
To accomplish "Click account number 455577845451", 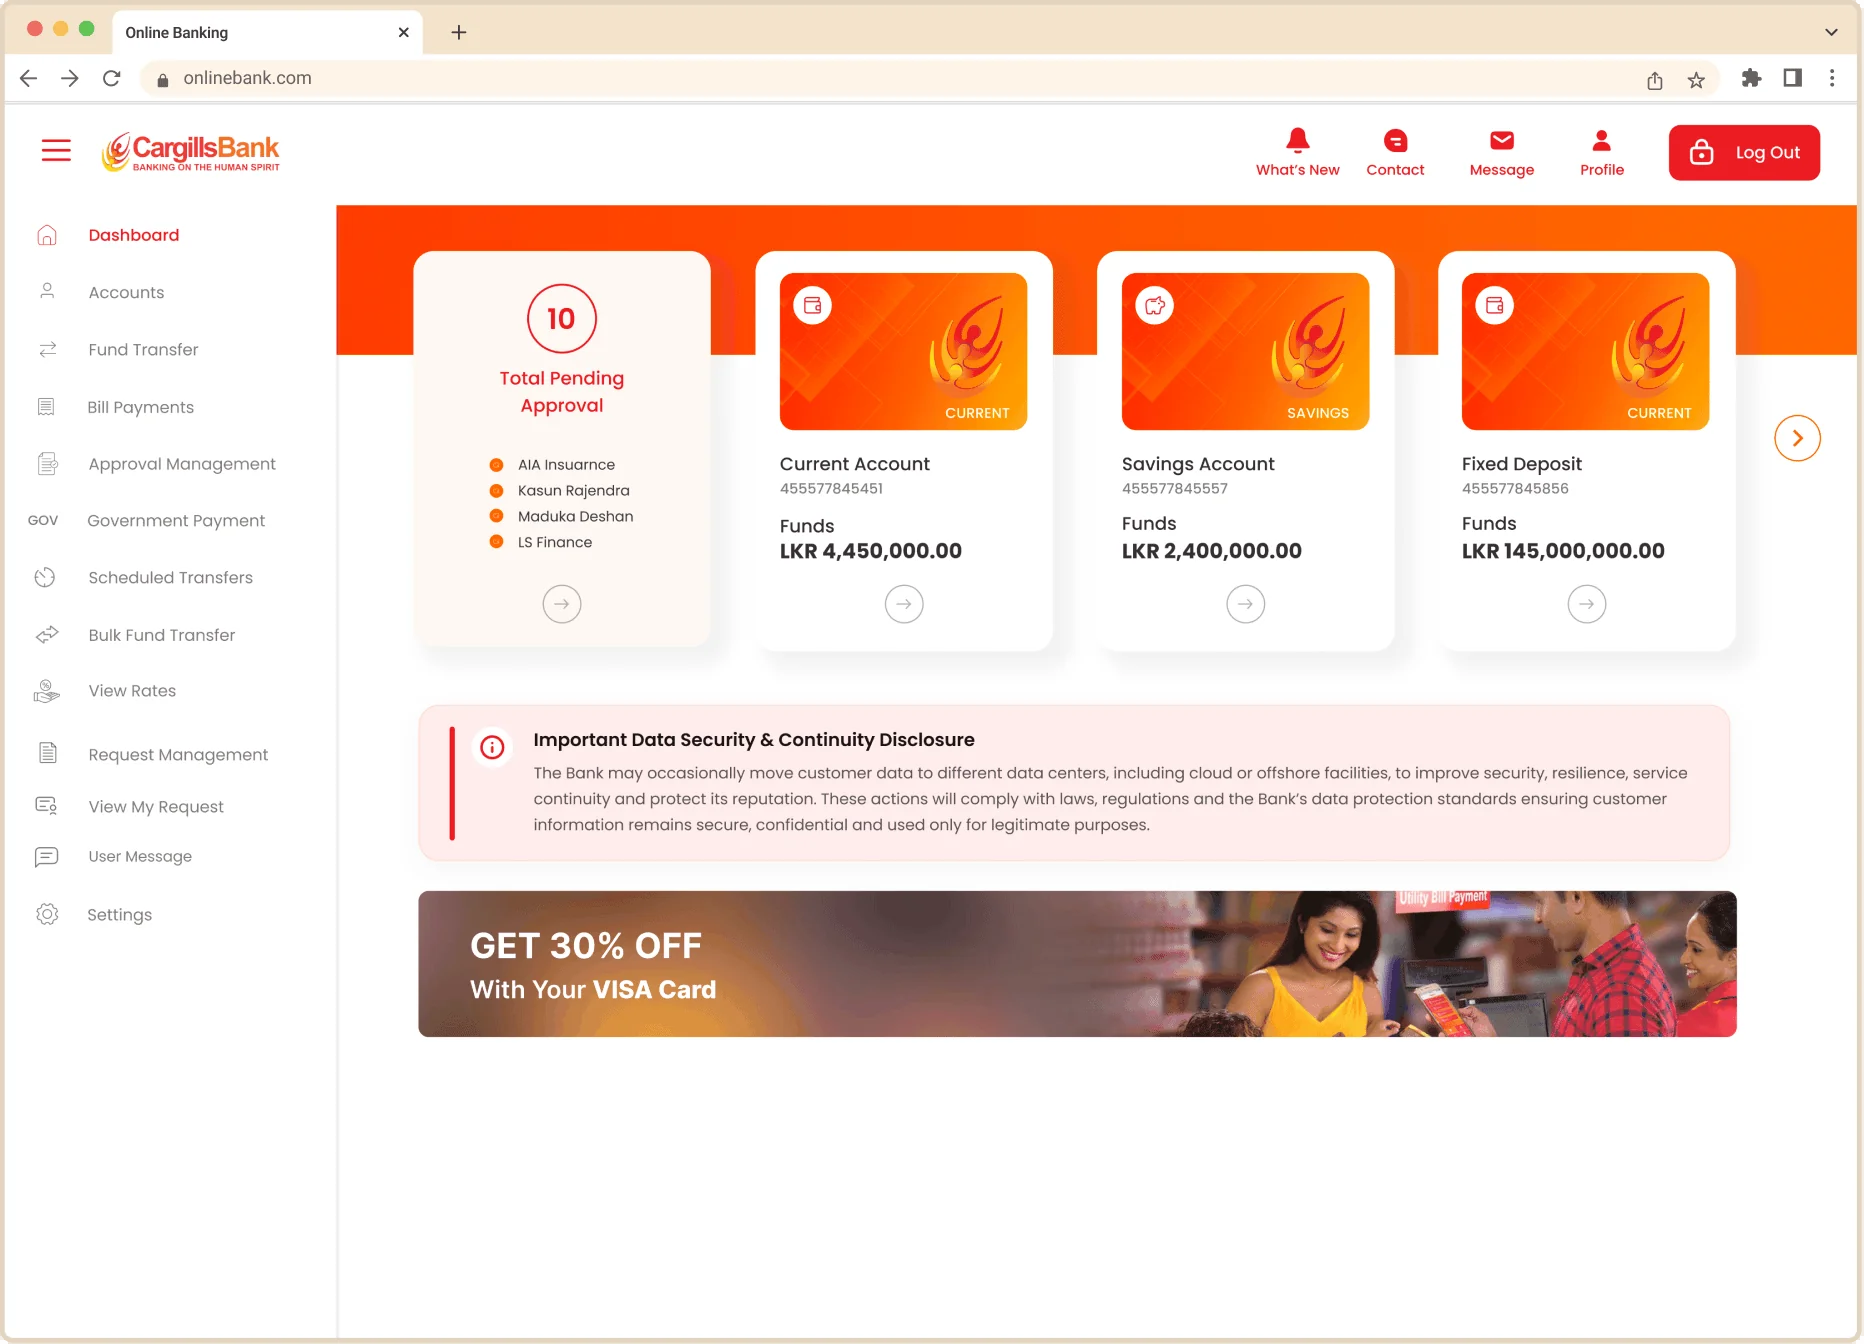I will 831,489.
